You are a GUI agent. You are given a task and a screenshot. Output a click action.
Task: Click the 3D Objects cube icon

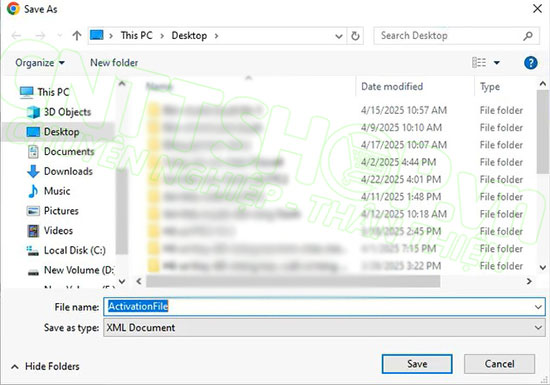(x=33, y=112)
